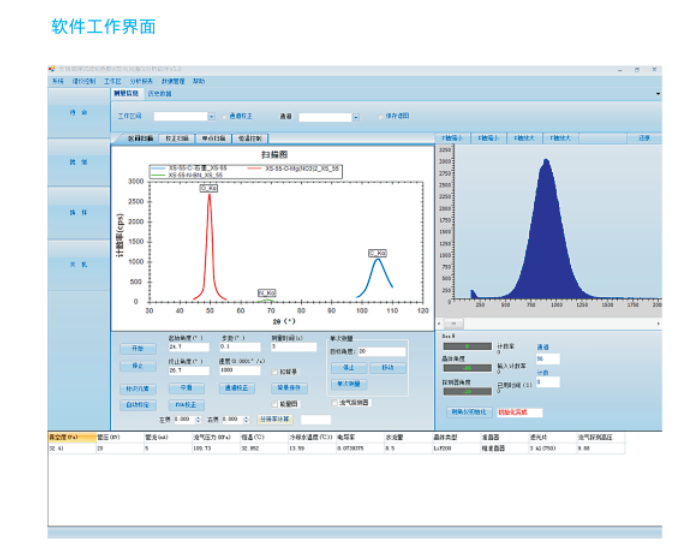Expand the 工作区间 dropdown arrow
Viewport: 700px width, 551px height.
211,117
